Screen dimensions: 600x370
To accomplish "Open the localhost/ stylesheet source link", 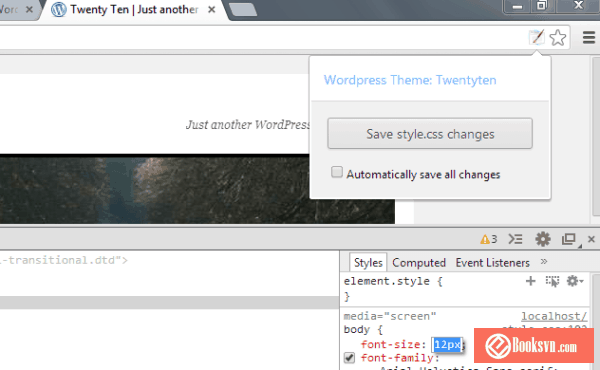I will pyautogui.click(x=554, y=316).
